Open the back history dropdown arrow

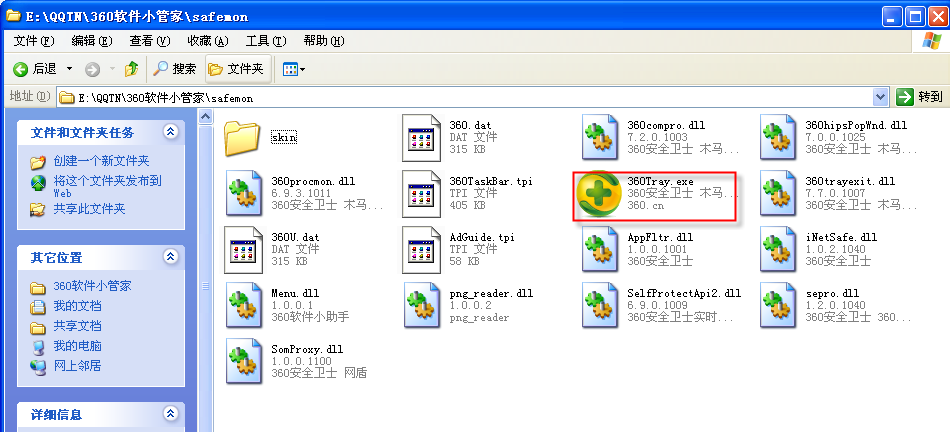tap(69, 69)
